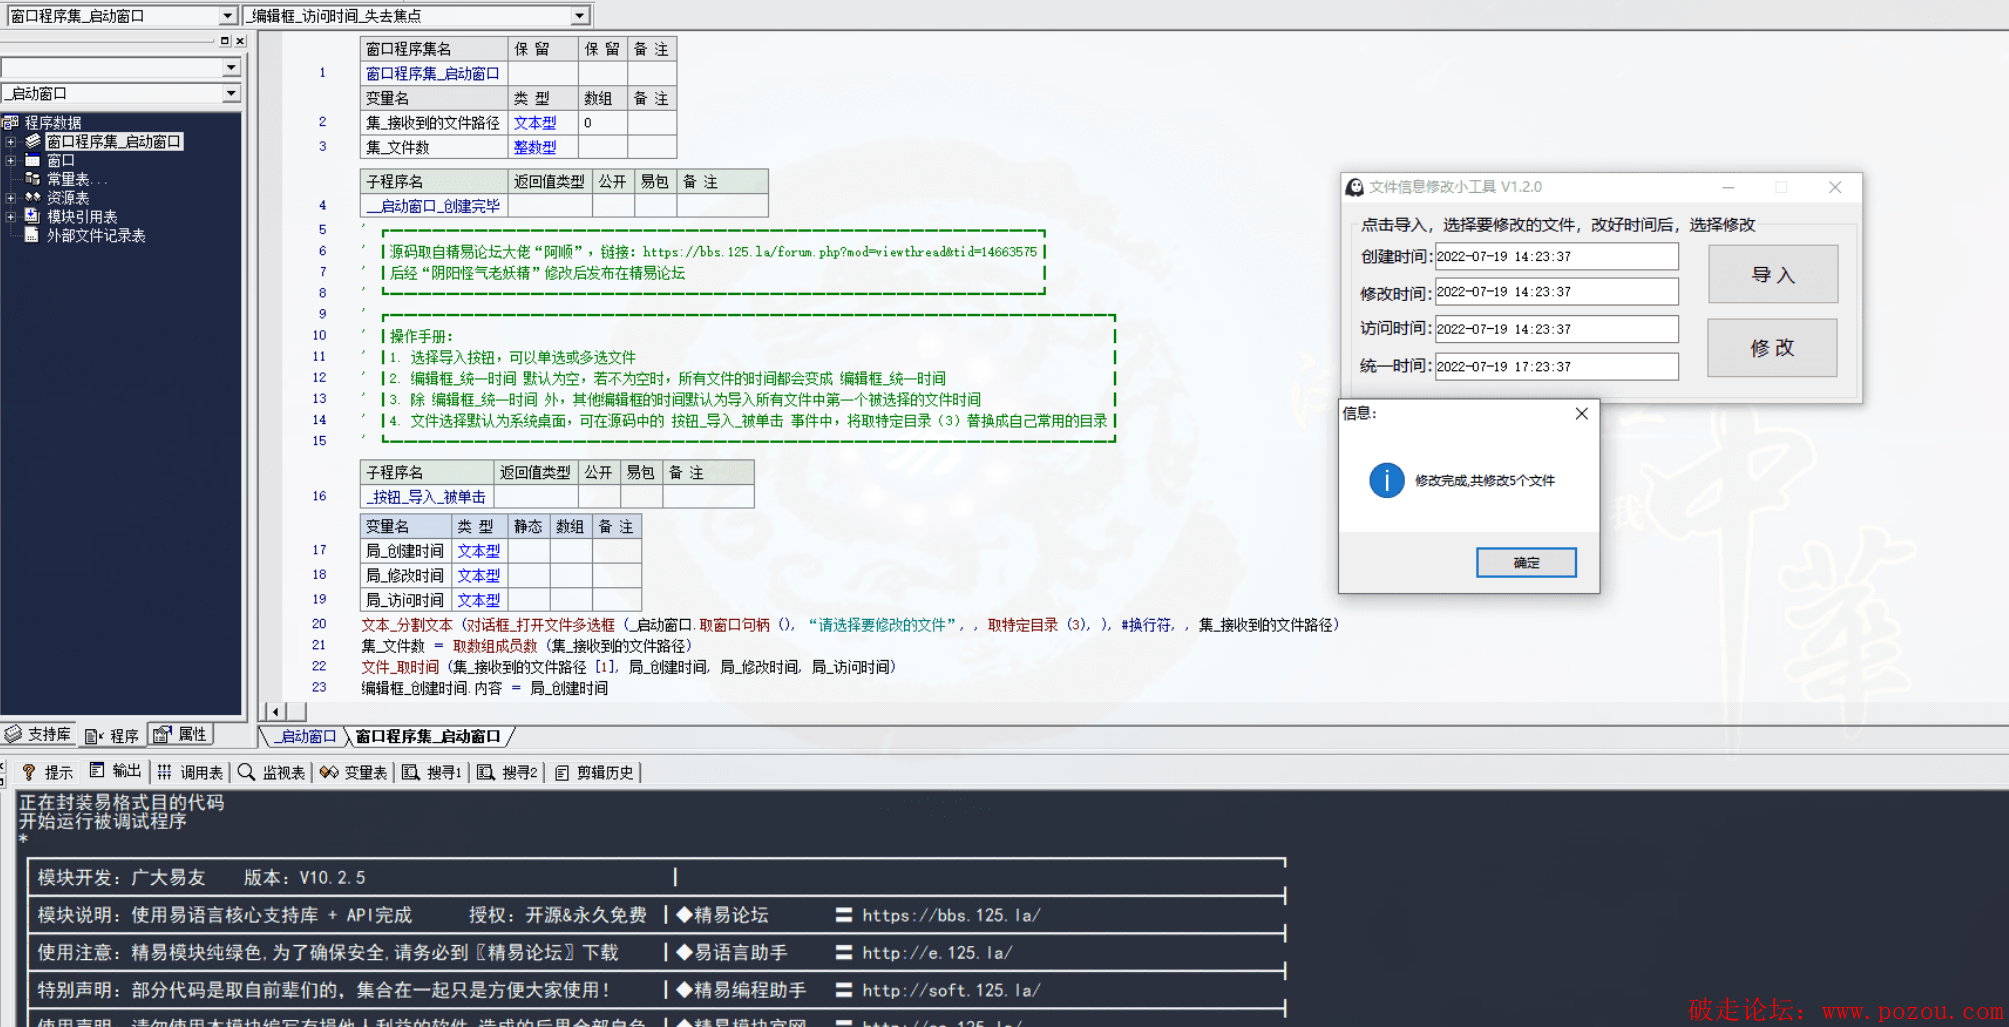Click the 模块引用表 icon in tree

pos(32,216)
